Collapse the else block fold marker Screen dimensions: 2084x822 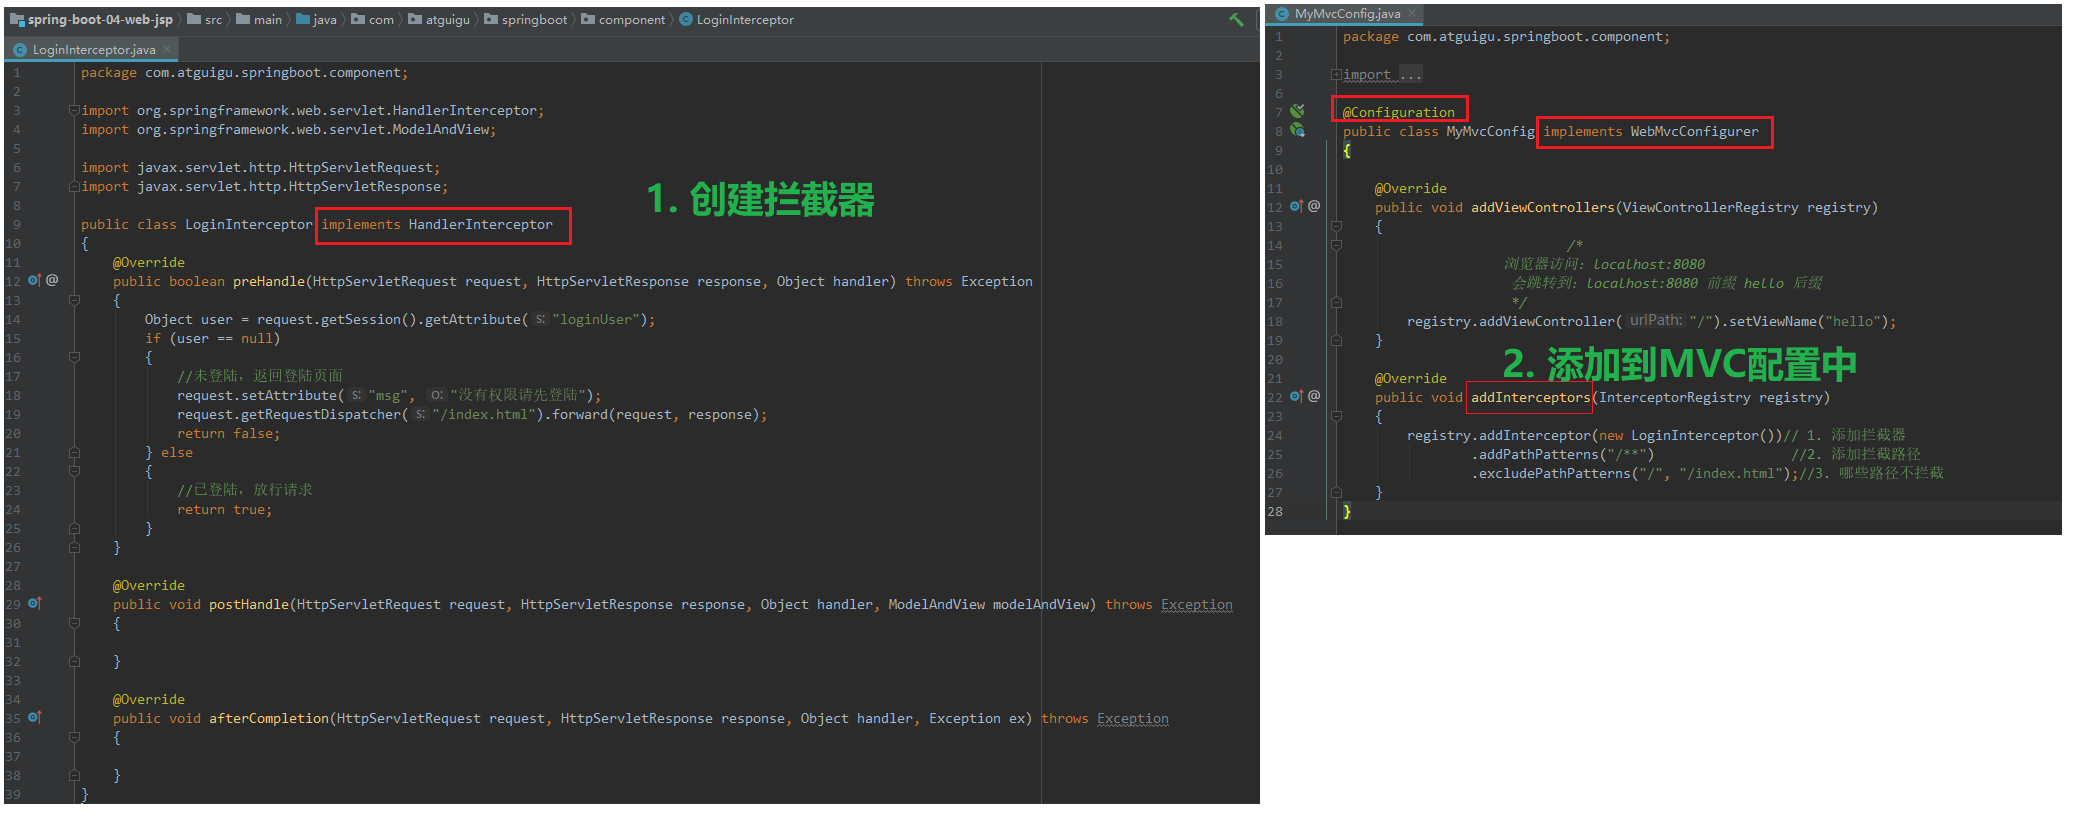[74, 471]
